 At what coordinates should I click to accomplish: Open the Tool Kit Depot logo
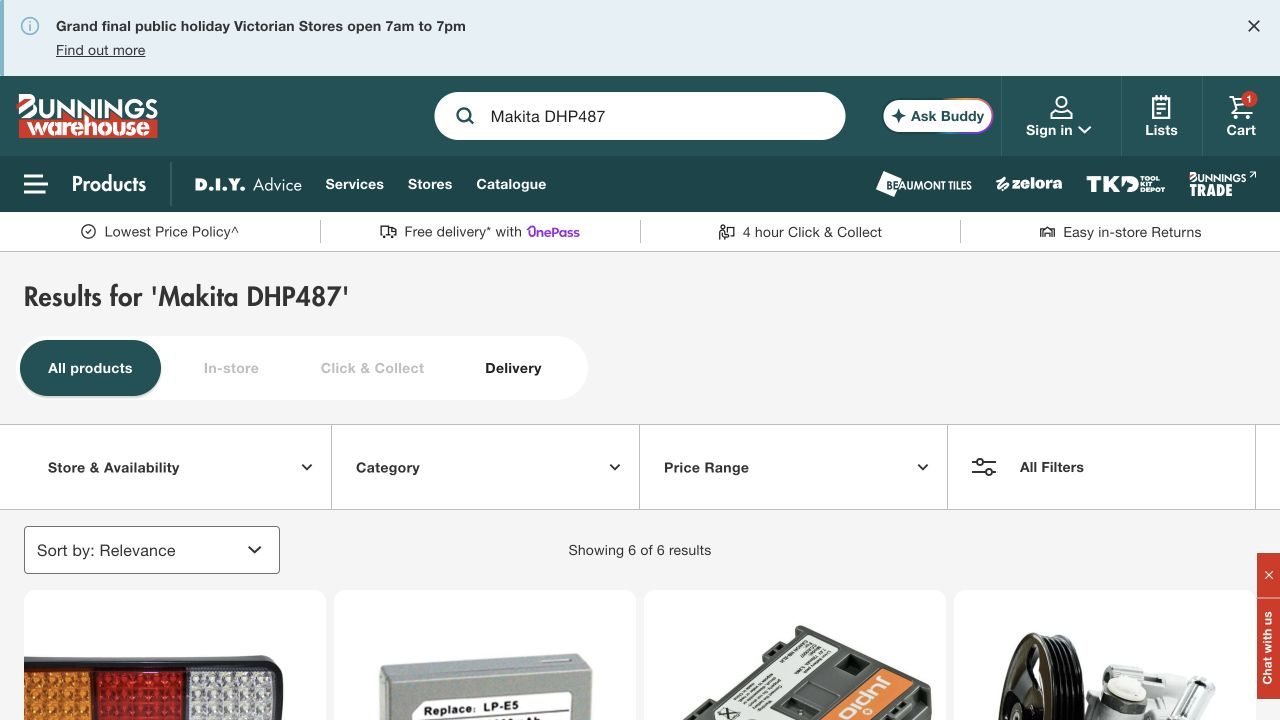click(1126, 184)
